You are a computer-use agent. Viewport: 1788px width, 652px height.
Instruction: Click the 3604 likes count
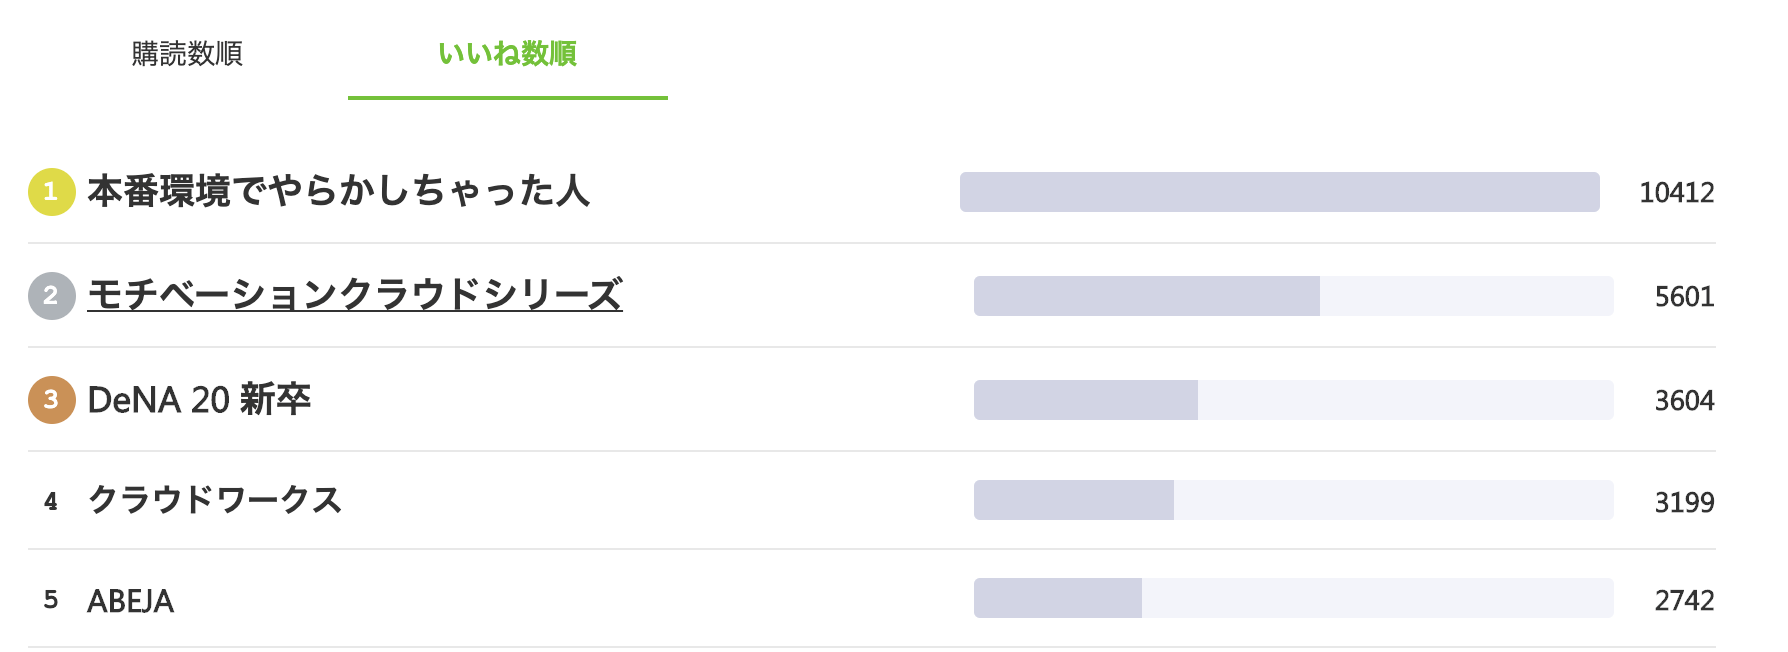1684,401
